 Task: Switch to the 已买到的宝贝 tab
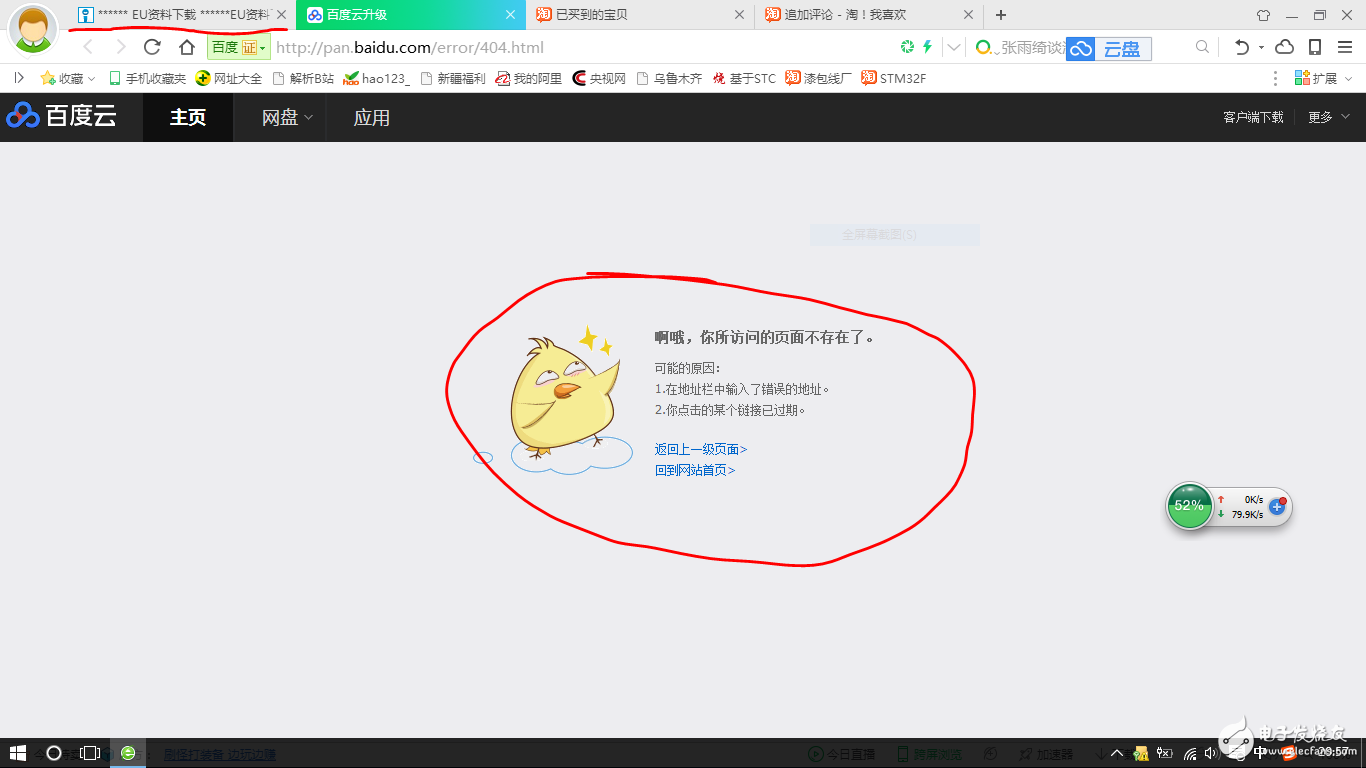(x=640, y=15)
